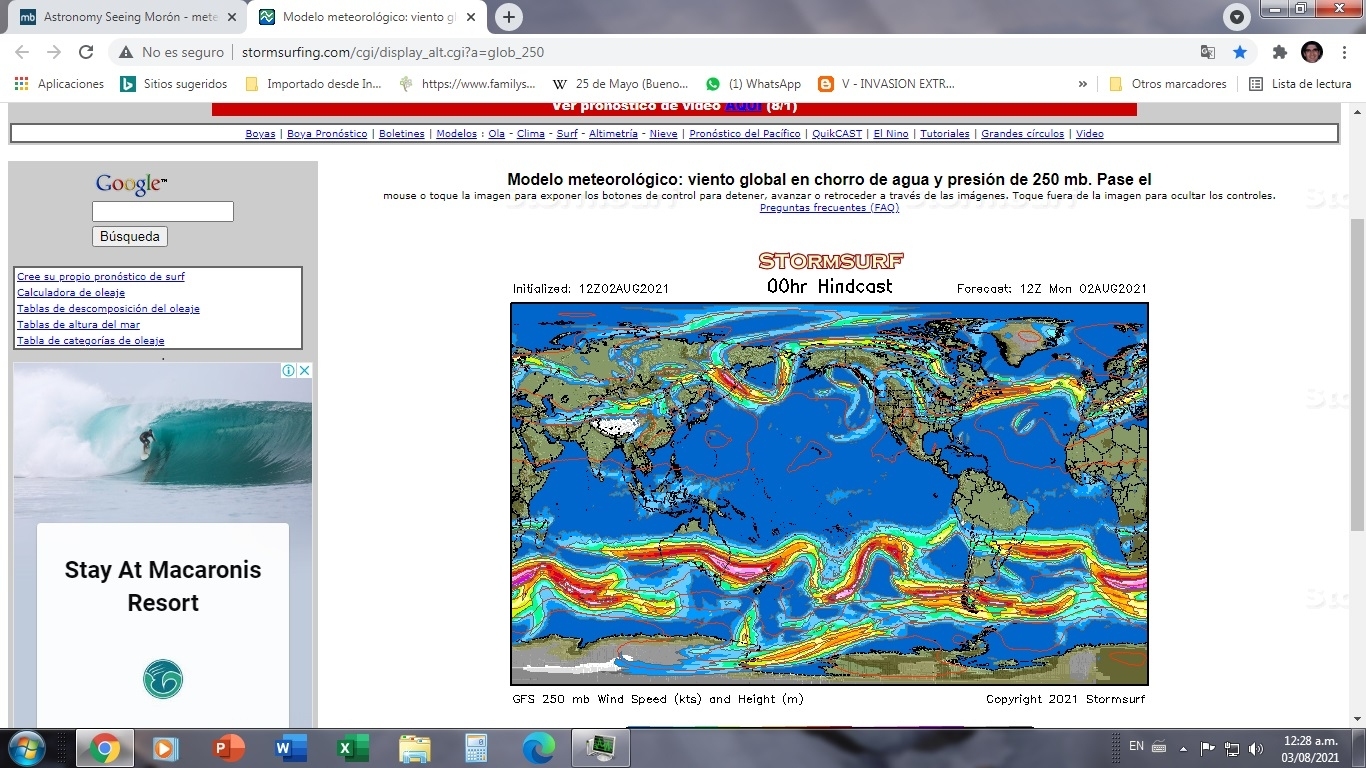Open Calculadora de oleaje link
Image resolution: width=1366 pixels, height=768 pixels.
pos(71,292)
